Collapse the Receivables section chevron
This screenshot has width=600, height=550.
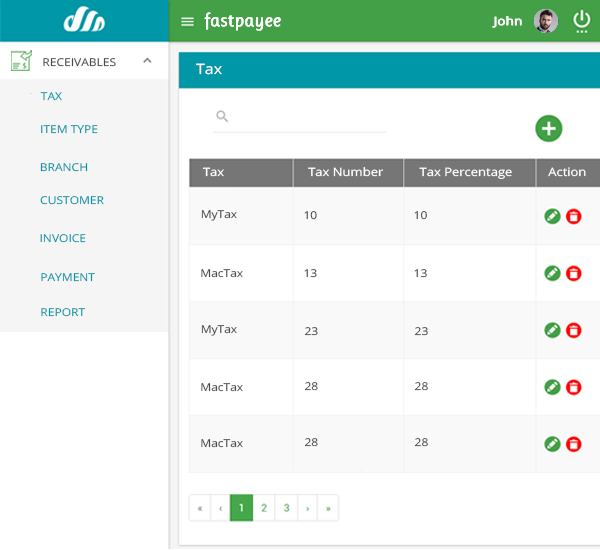point(147,61)
